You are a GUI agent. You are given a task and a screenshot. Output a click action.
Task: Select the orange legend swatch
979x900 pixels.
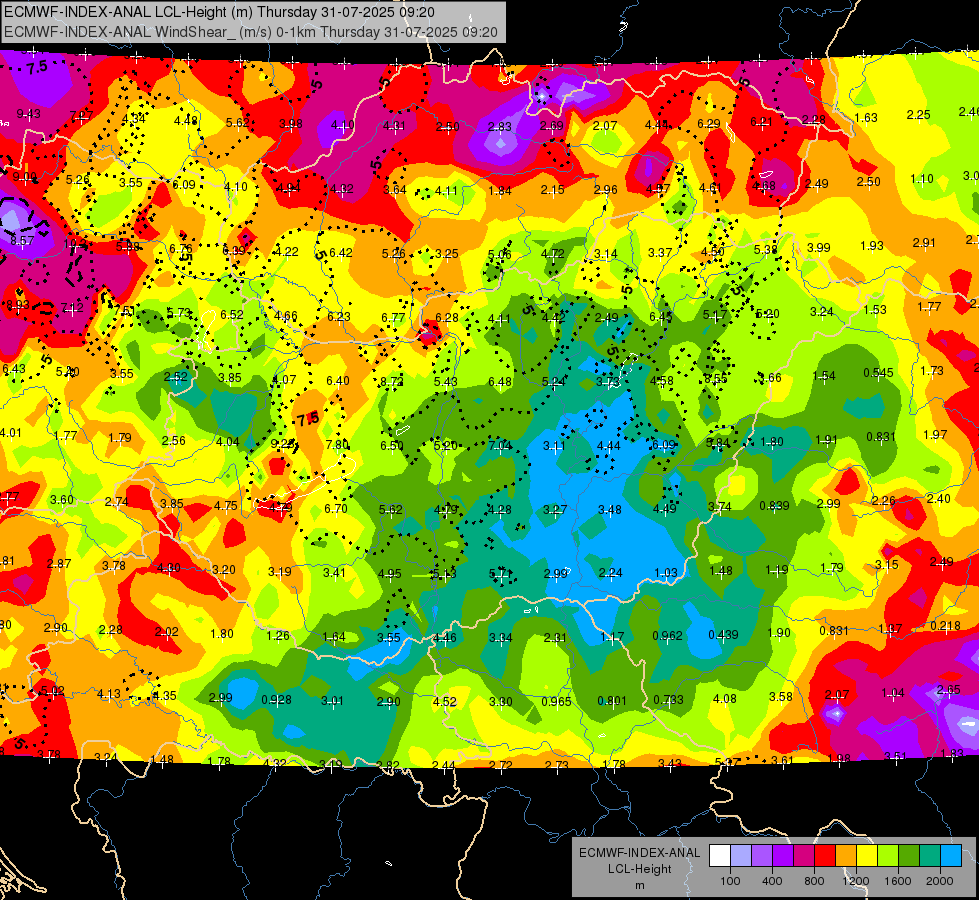pyautogui.click(x=846, y=855)
